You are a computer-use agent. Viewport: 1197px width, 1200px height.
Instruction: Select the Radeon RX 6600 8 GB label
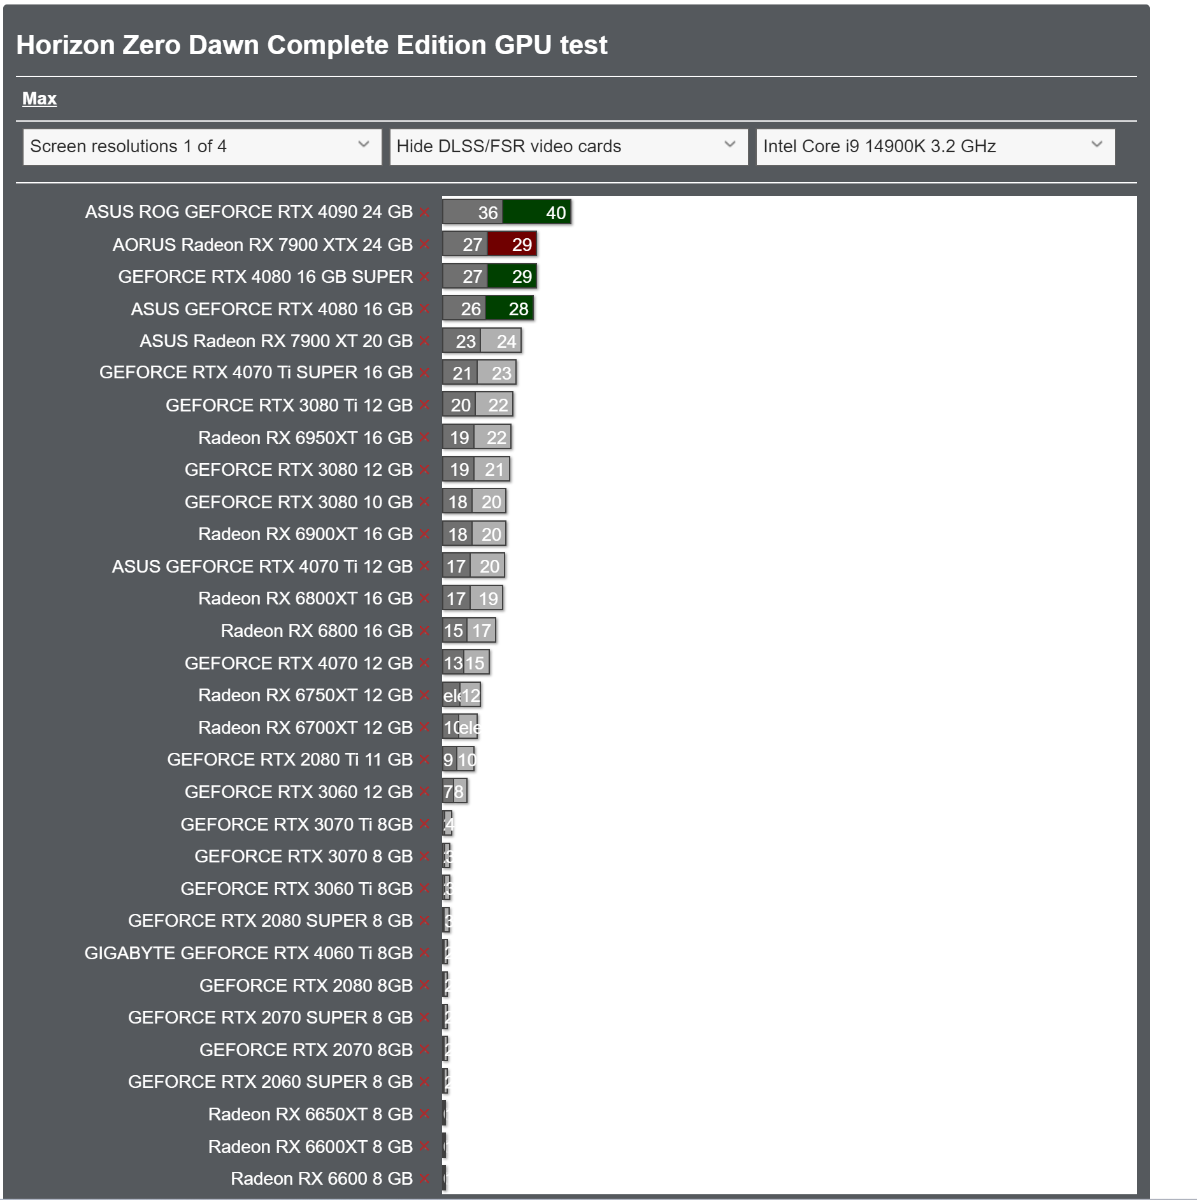pos(322,1179)
